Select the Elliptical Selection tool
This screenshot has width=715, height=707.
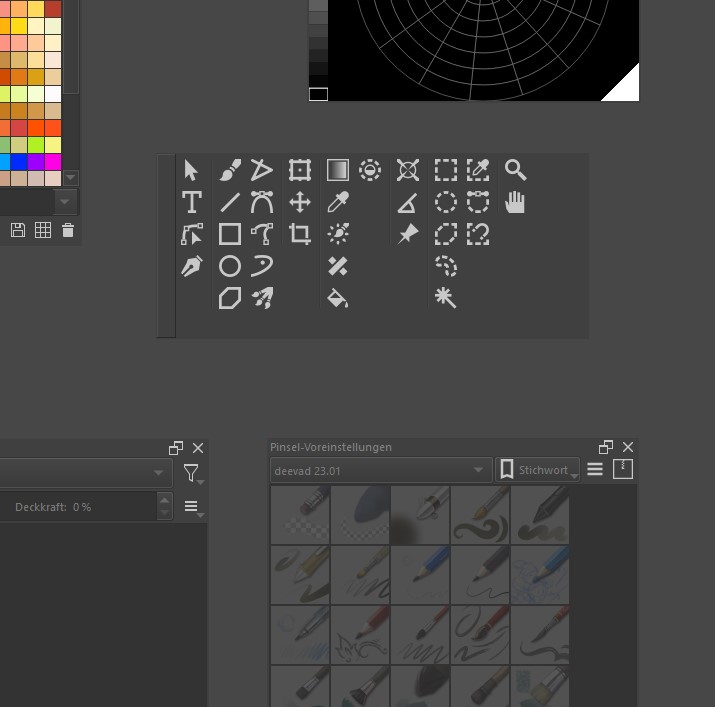point(446,202)
